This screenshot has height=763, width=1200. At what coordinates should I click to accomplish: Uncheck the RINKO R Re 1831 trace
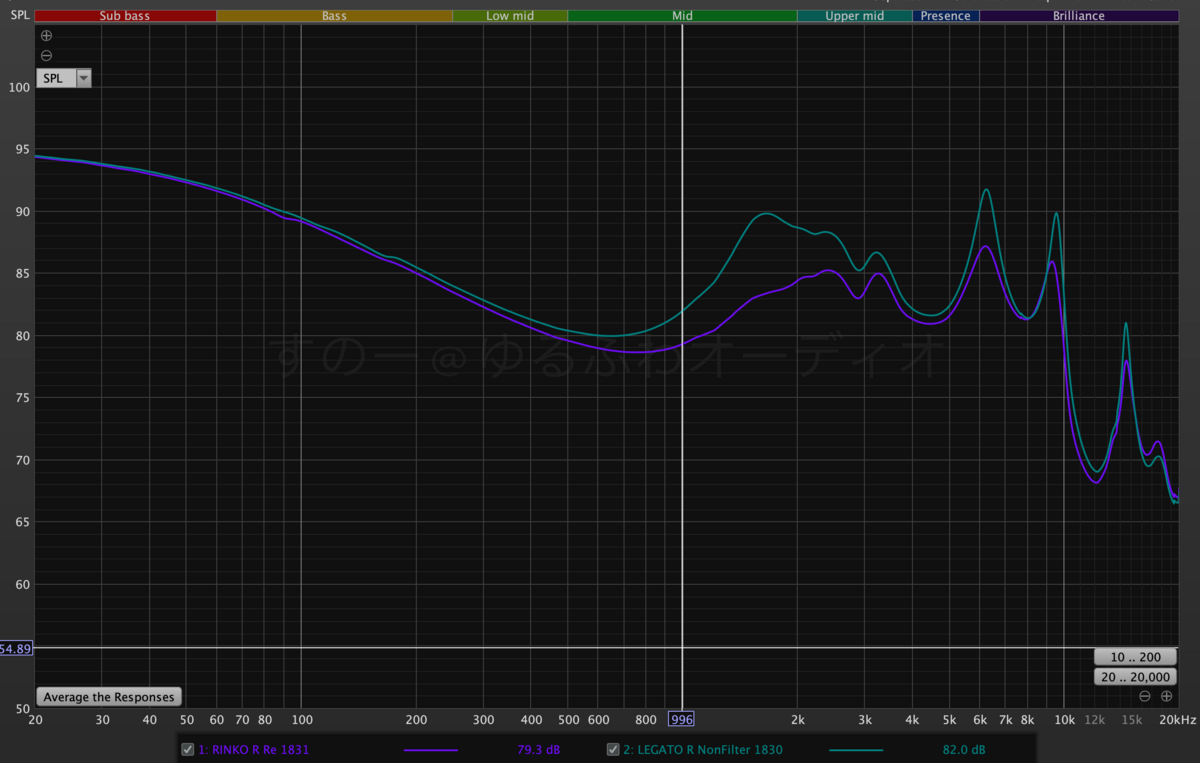187,749
